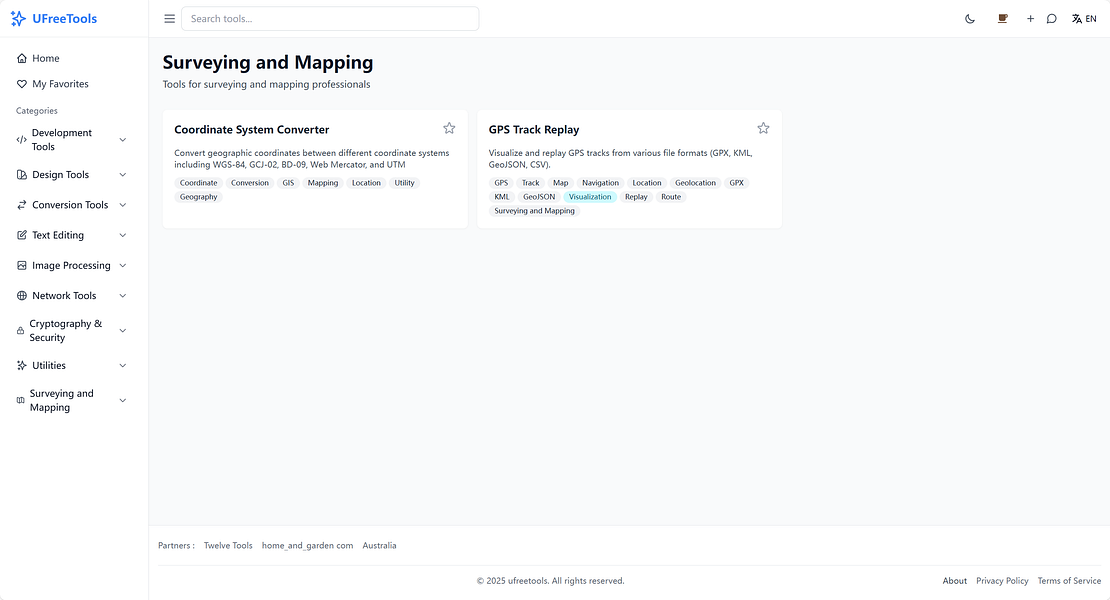
Task: Click the Development Tools code icon
Action: pyautogui.click(x=21, y=139)
